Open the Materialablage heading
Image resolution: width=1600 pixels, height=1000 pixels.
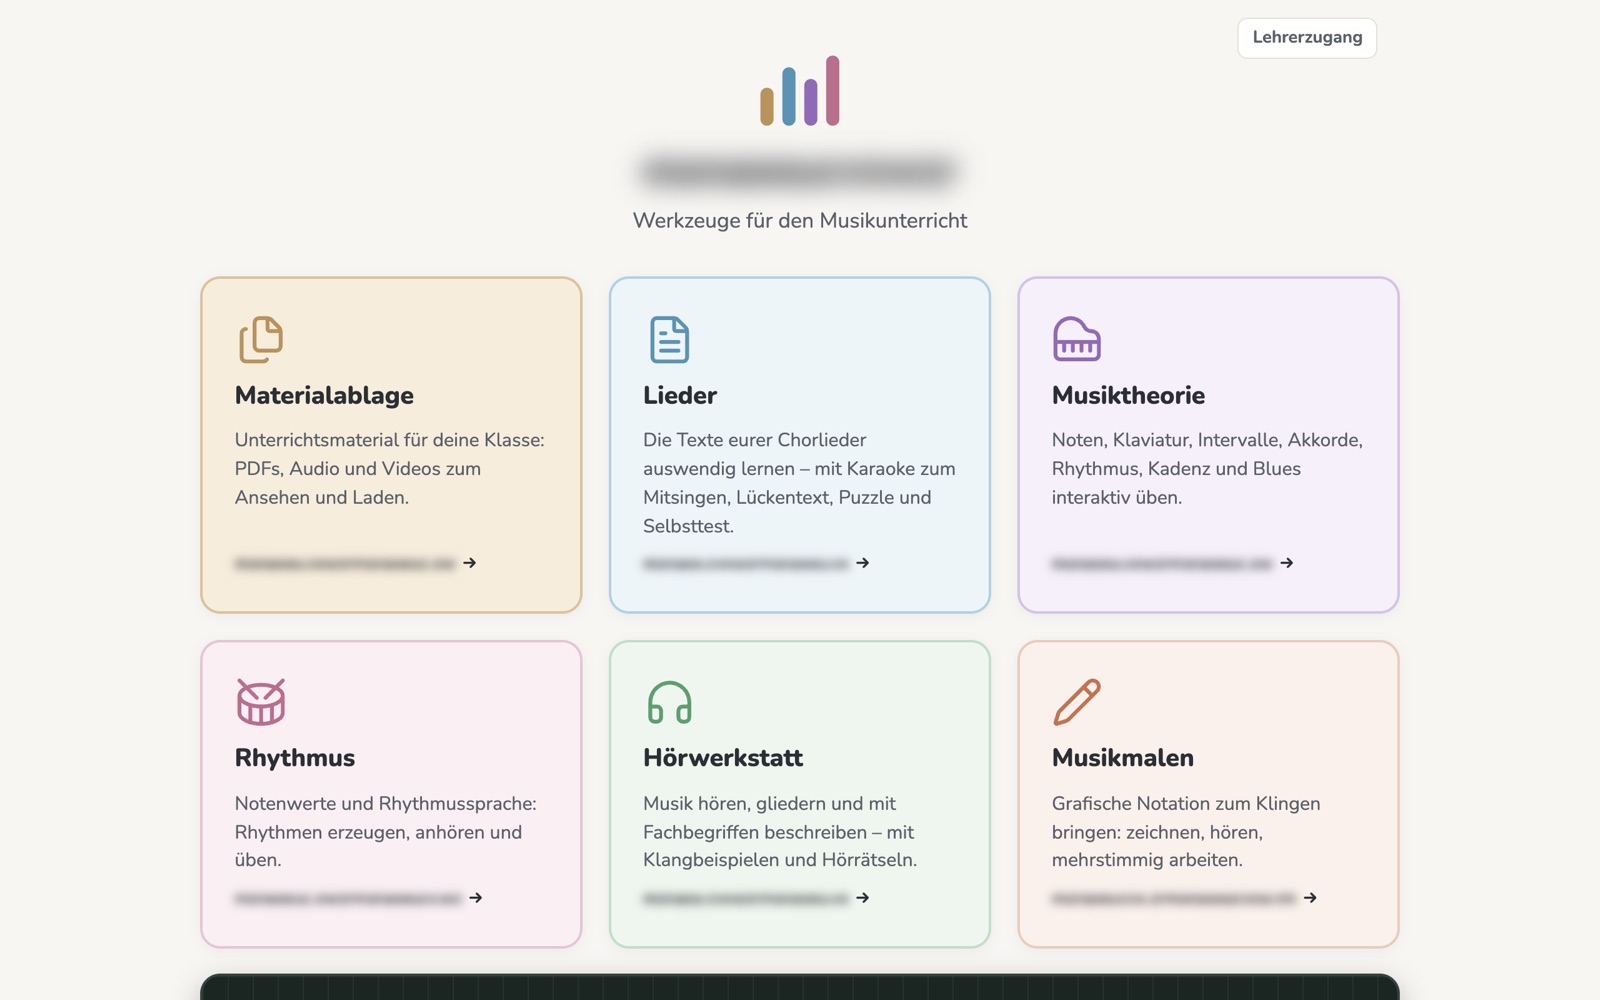pos(324,396)
